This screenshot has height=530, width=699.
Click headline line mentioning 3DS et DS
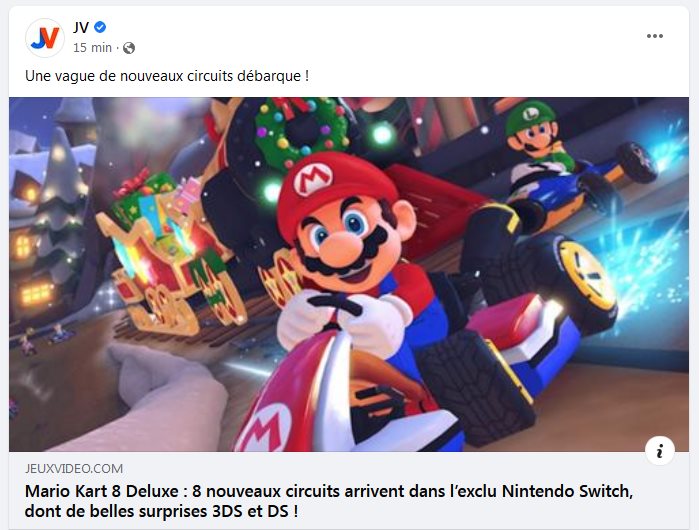(161, 511)
